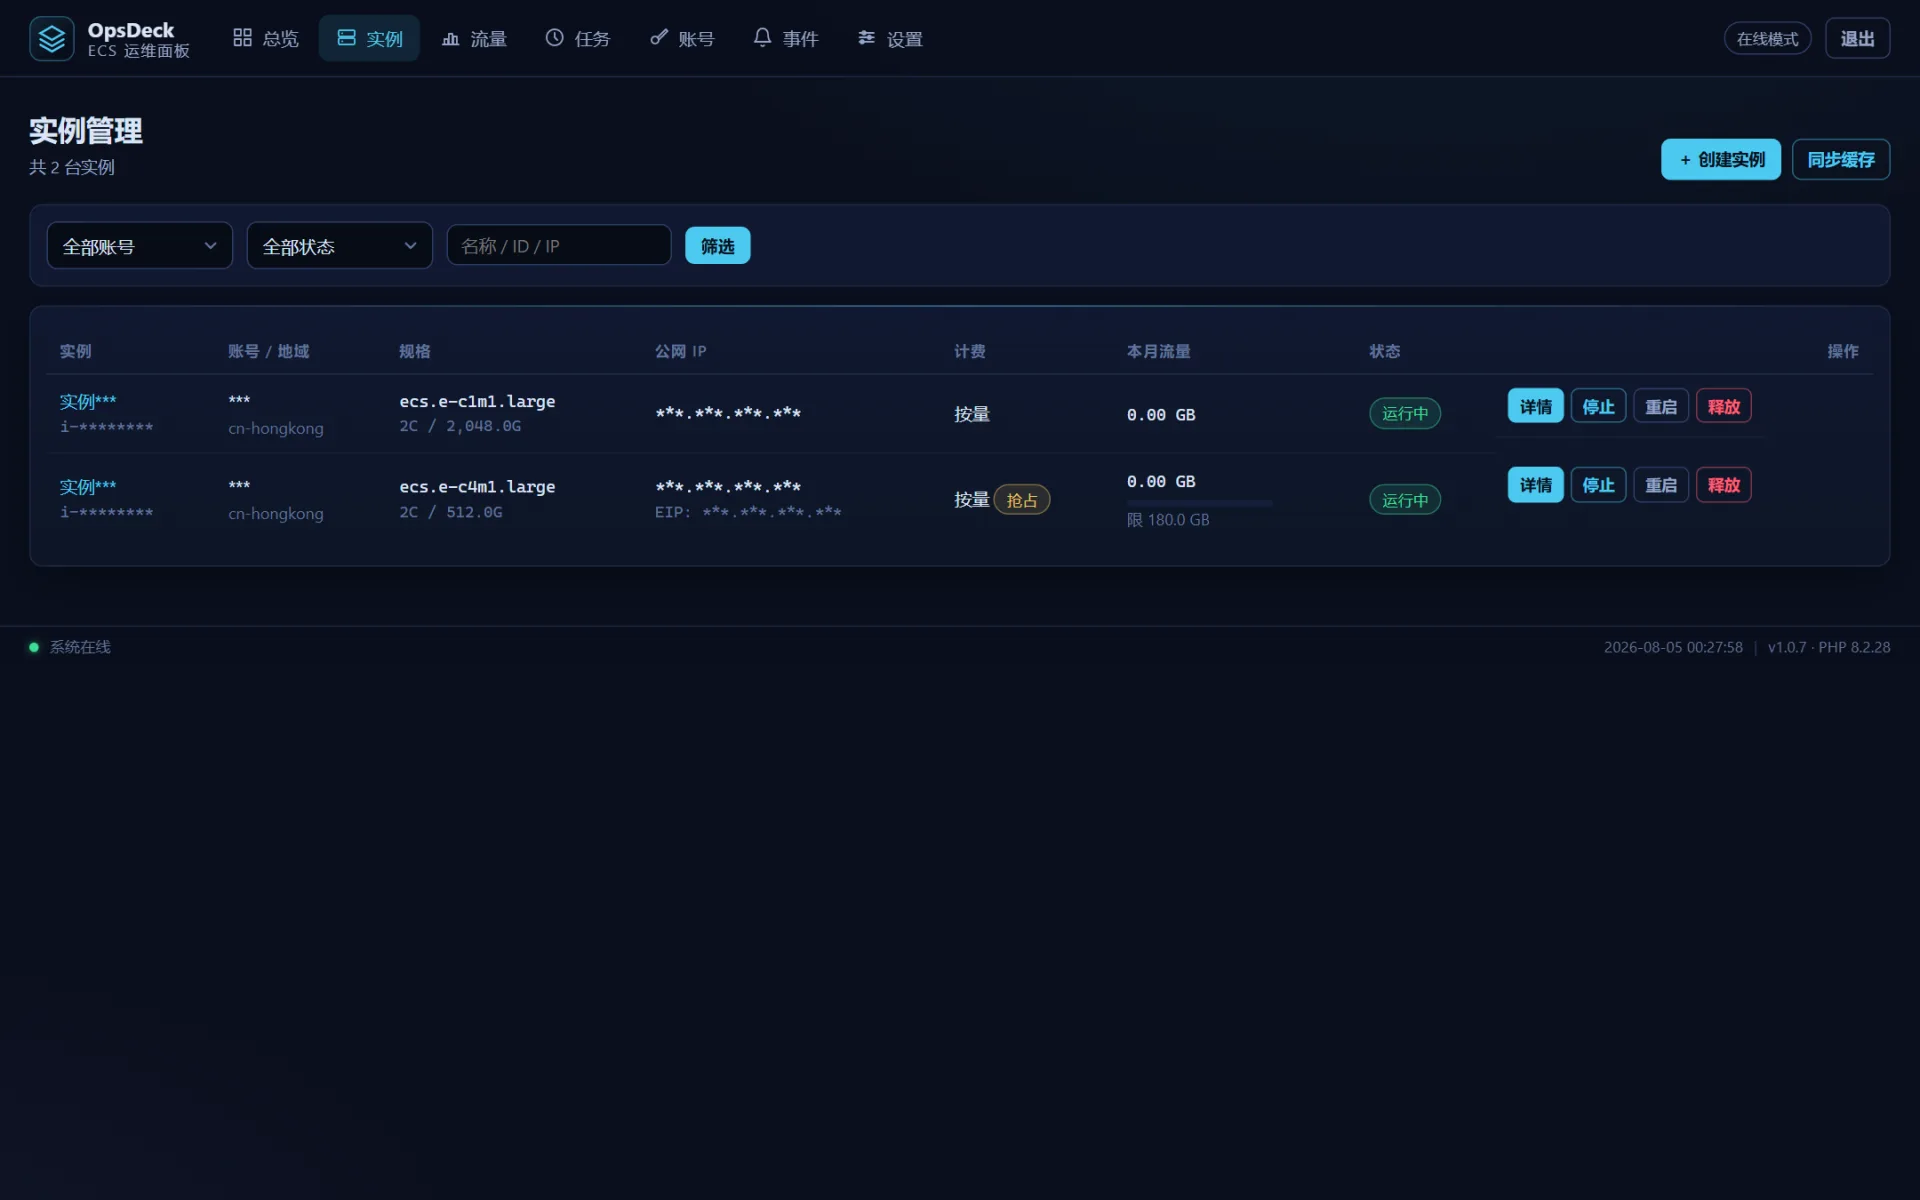The image size is (1920, 1200).
Task: Release the ecs.e-c4m1.large instance via 释放
Action: 1724,485
